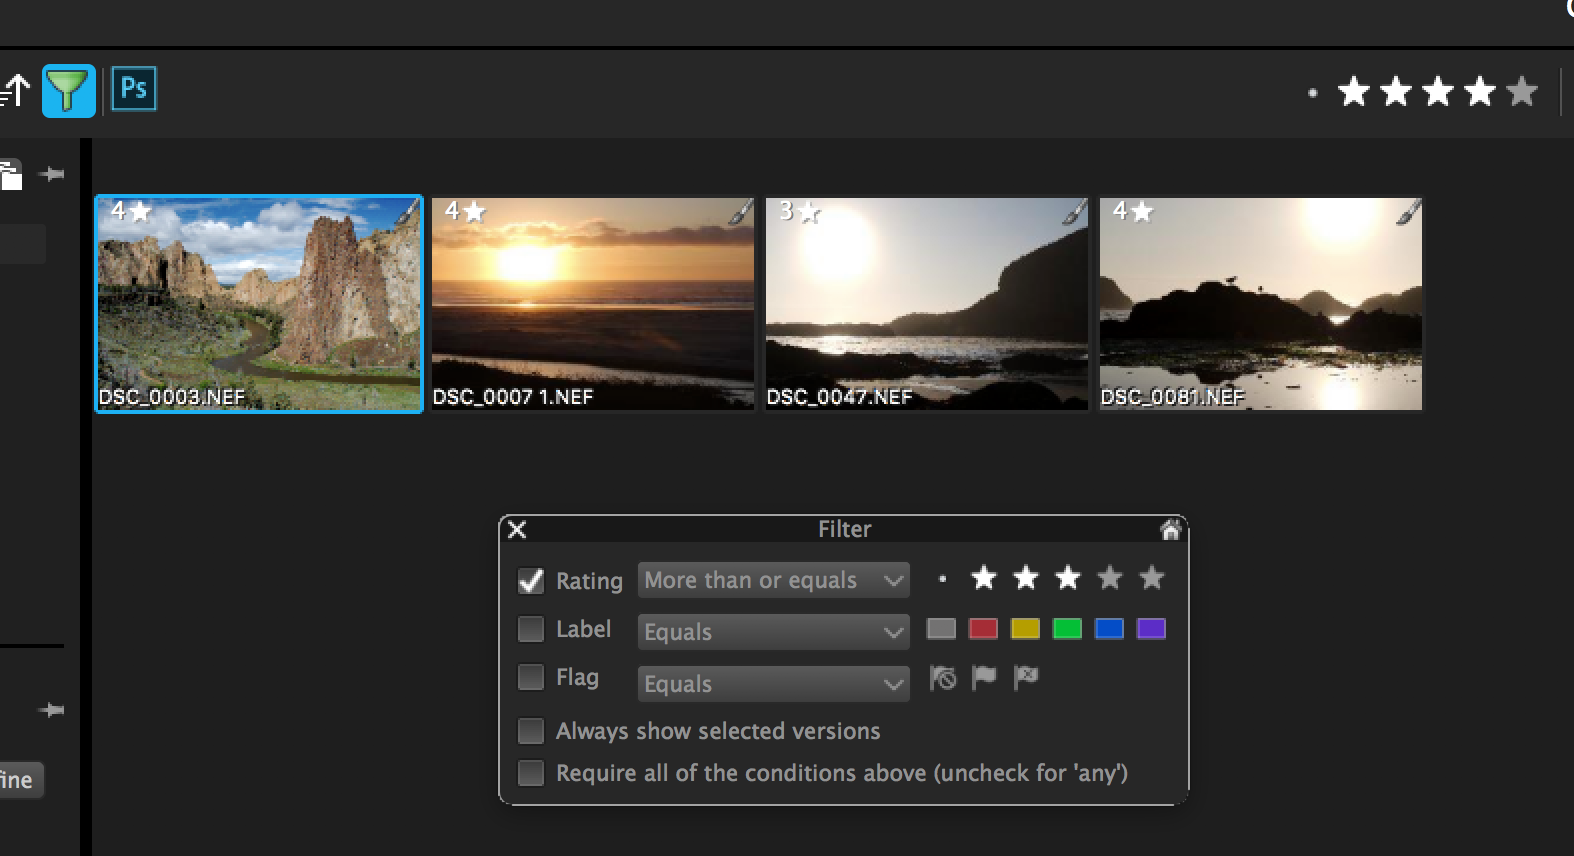Click the green funnel filter icon

coord(68,91)
